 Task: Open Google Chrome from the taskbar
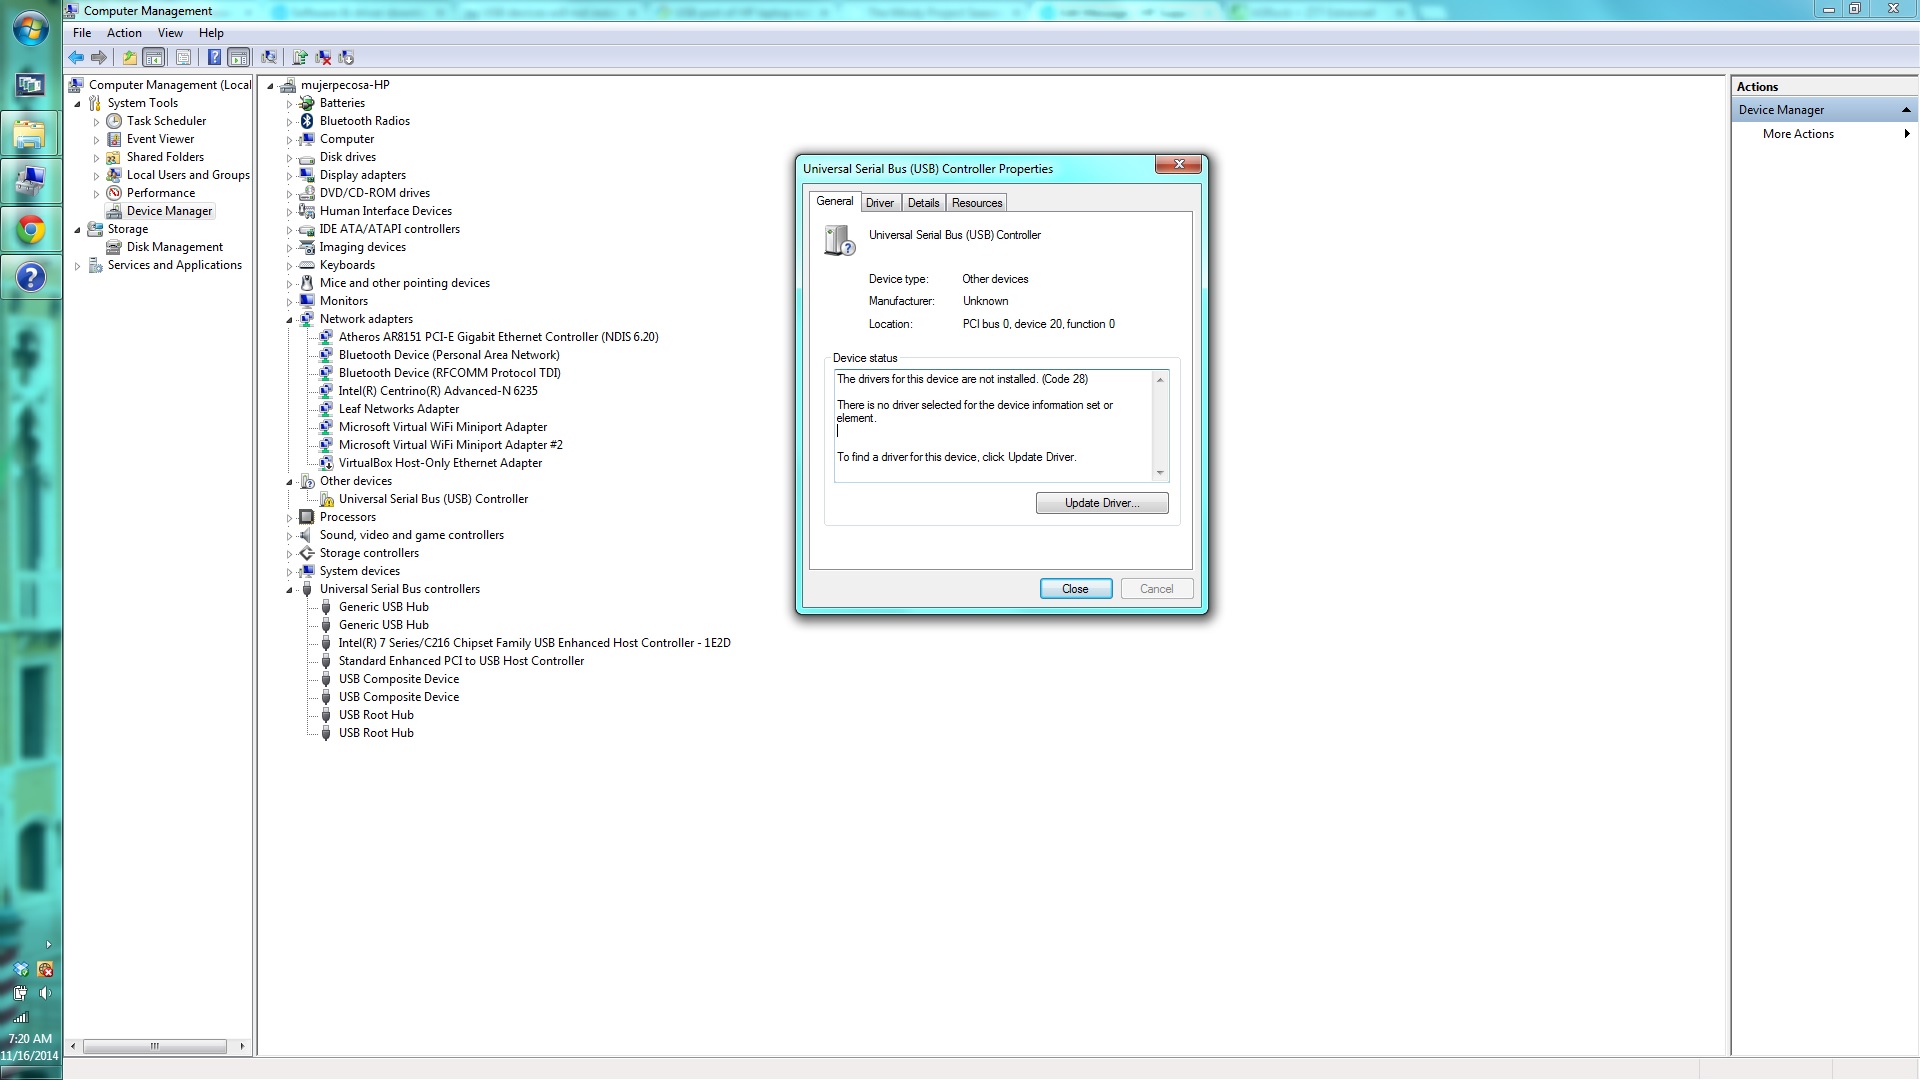tap(31, 231)
